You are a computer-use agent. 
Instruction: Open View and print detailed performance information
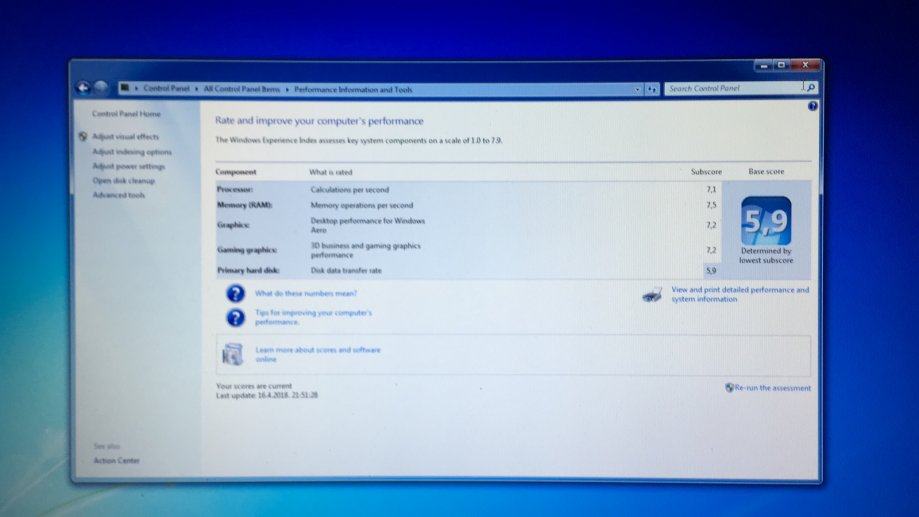[740, 294]
